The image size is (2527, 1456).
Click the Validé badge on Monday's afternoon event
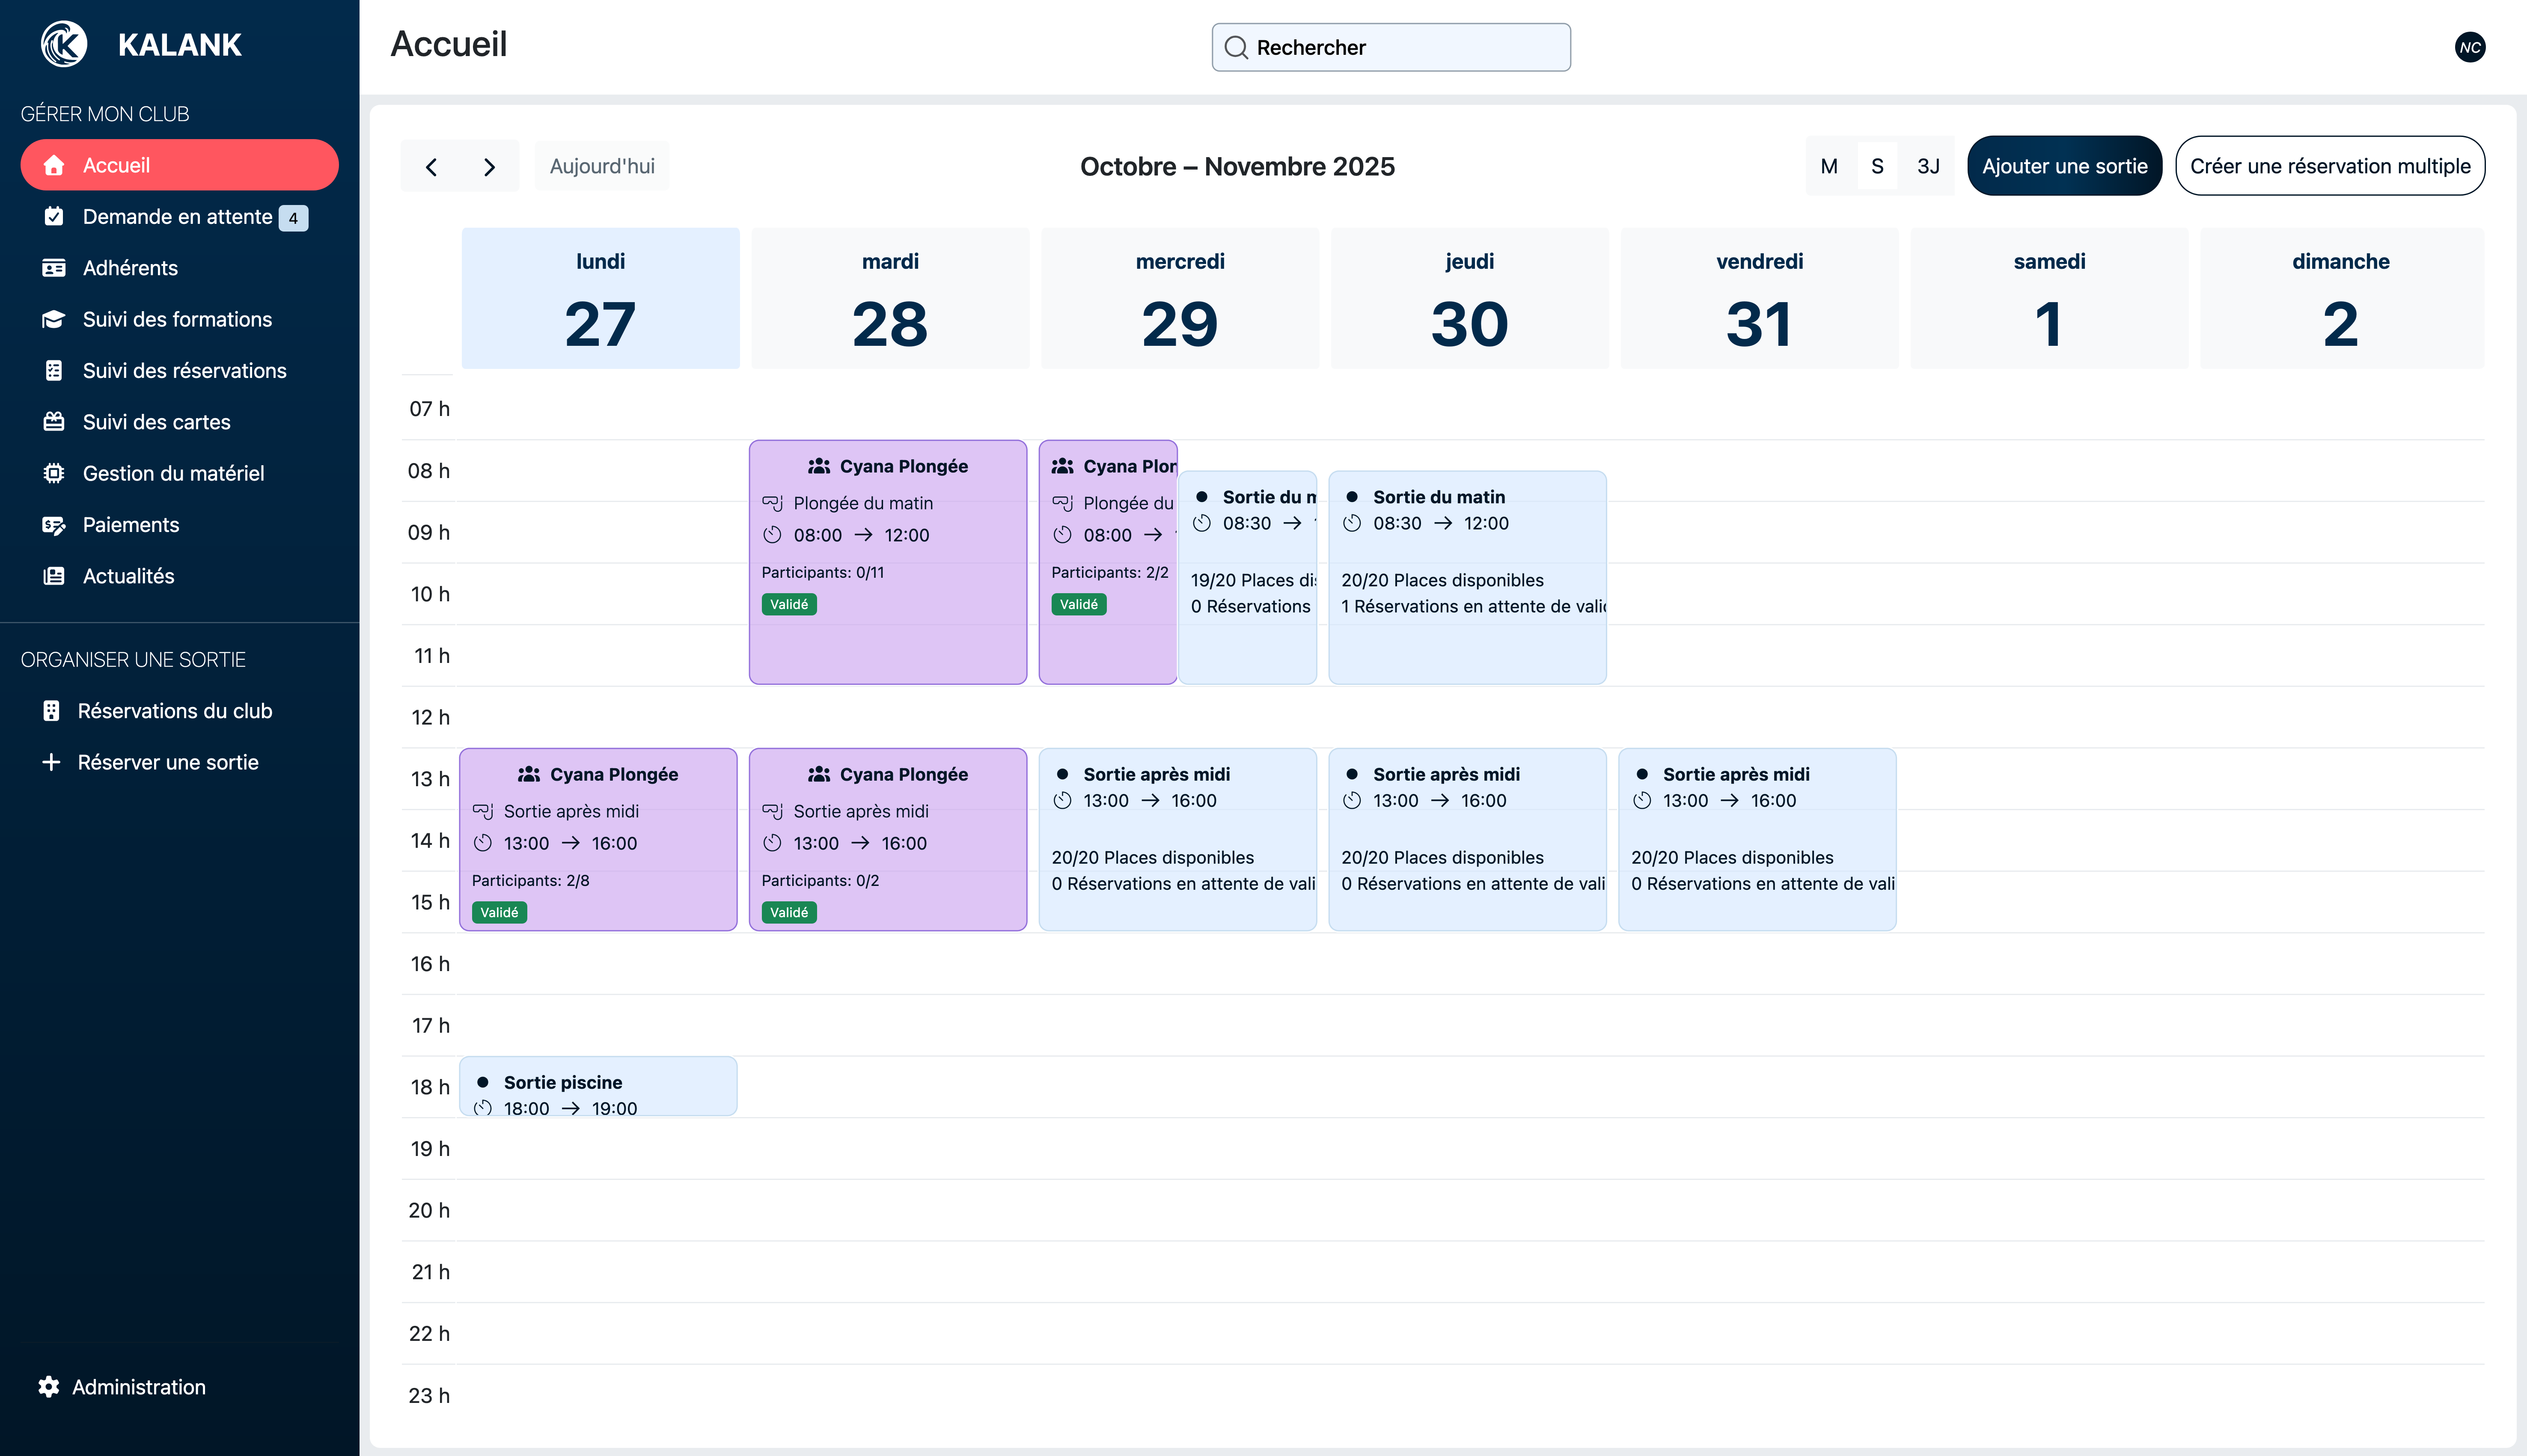(x=499, y=912)
